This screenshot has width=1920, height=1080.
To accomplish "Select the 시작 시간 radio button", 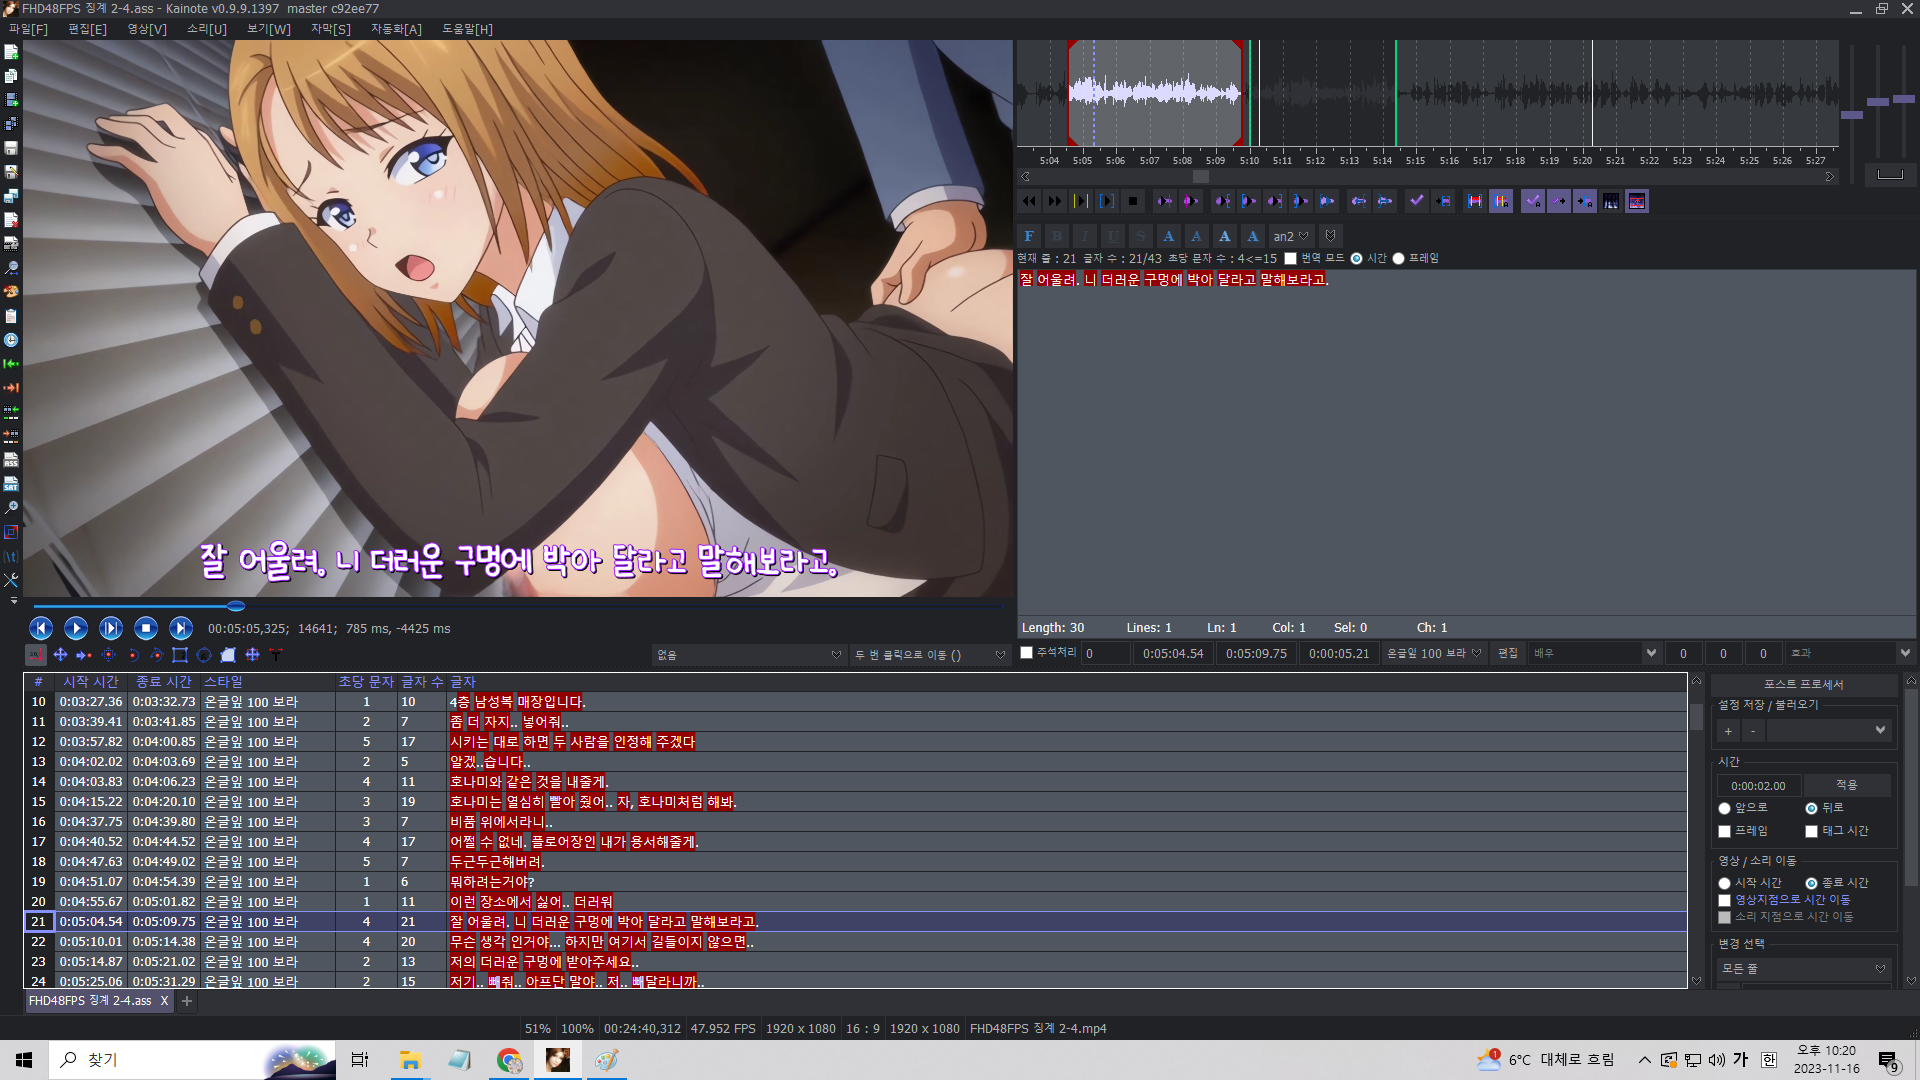I will click(x=1724, y=883).
